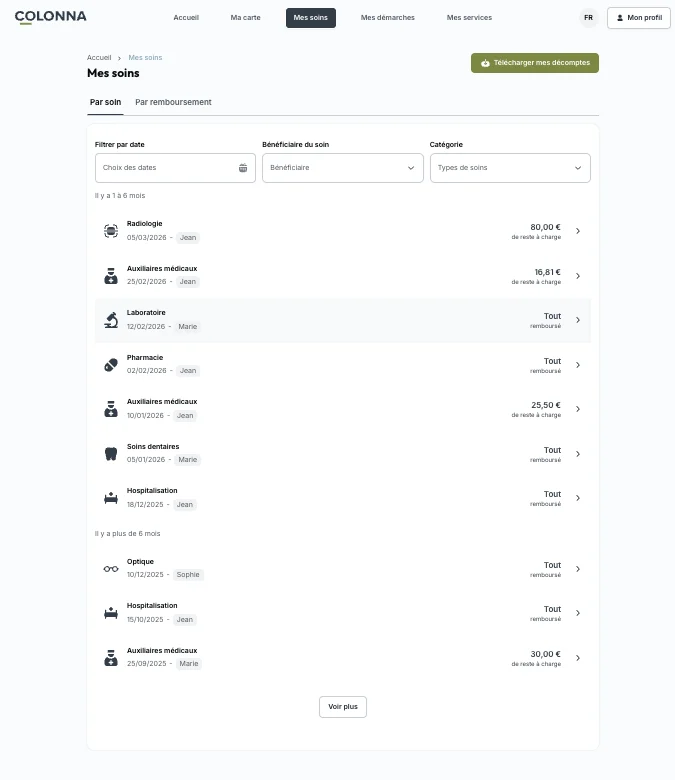Click the Laboratoire microscope icon
The height and width of the screenshot is (780, 675).
(111, 320)
